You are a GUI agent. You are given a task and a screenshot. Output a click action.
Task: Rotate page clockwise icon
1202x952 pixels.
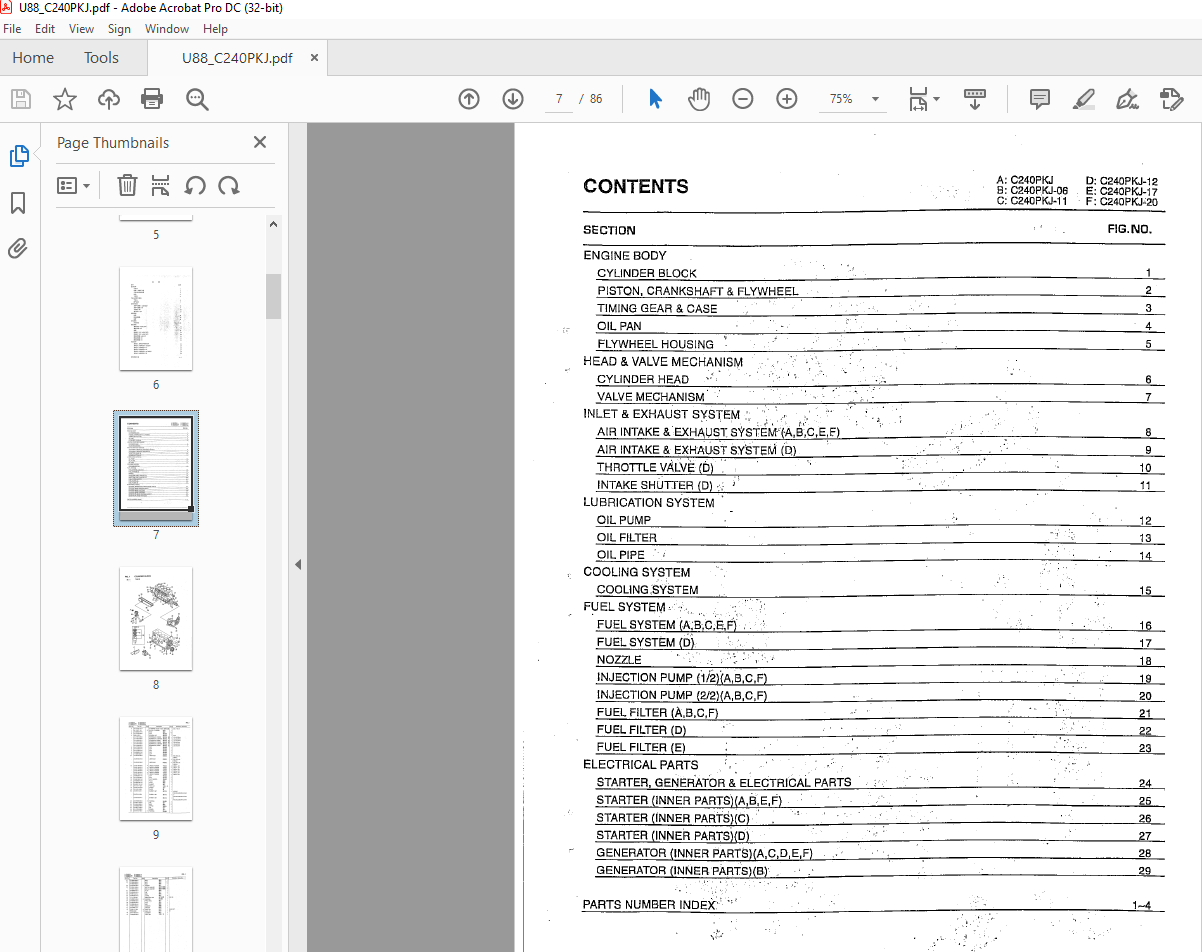pyautogui.click(x=229, y=185)
